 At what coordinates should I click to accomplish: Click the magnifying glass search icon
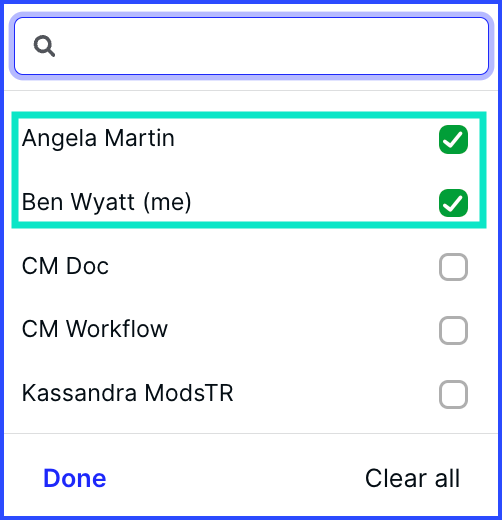44,46
